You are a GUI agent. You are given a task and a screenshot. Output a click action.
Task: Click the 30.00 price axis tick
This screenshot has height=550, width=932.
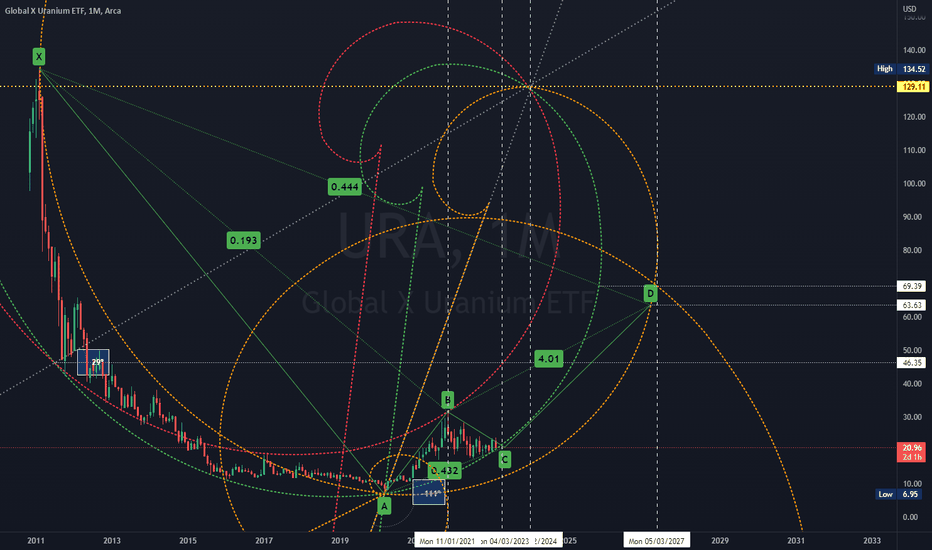pos(914,417)
